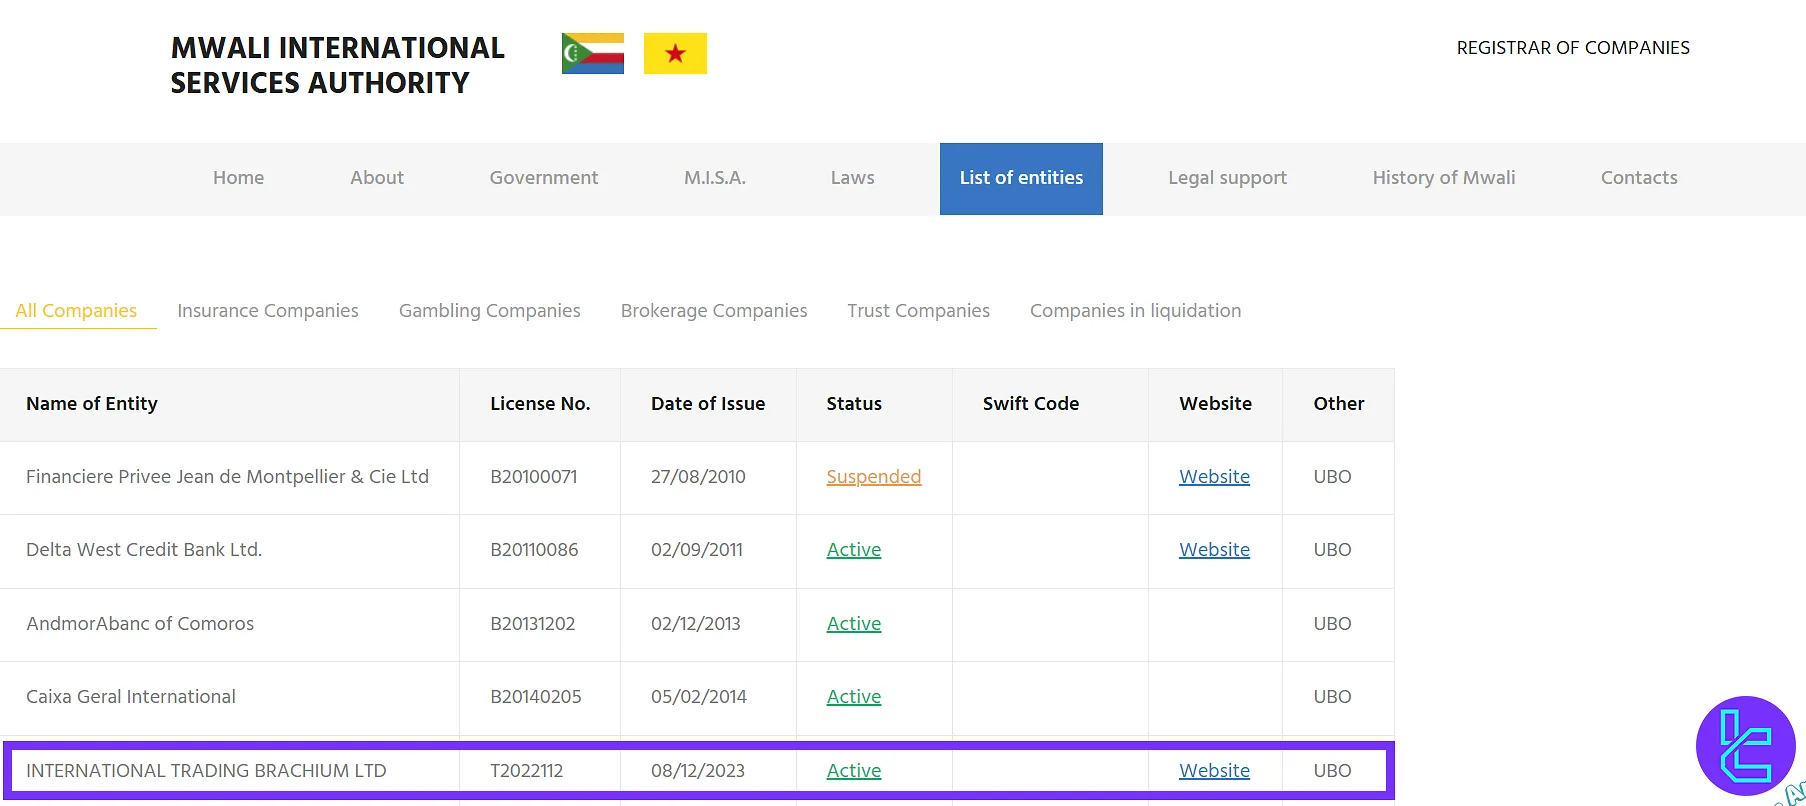The width and height of the screenshot is (1806, 806).
Task: Open Website link for Delta West Credit Bank
Action: (1214, 550)
